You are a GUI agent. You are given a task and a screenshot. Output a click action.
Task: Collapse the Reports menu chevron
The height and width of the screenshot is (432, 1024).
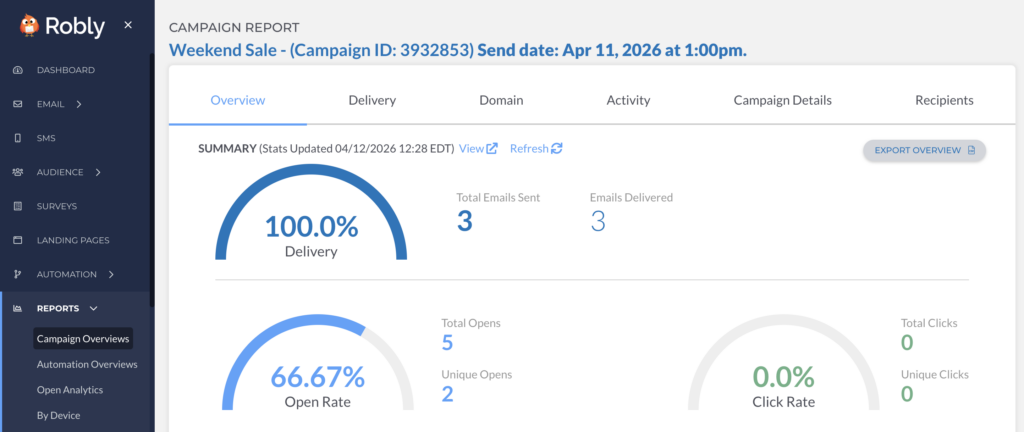[94, 309]
